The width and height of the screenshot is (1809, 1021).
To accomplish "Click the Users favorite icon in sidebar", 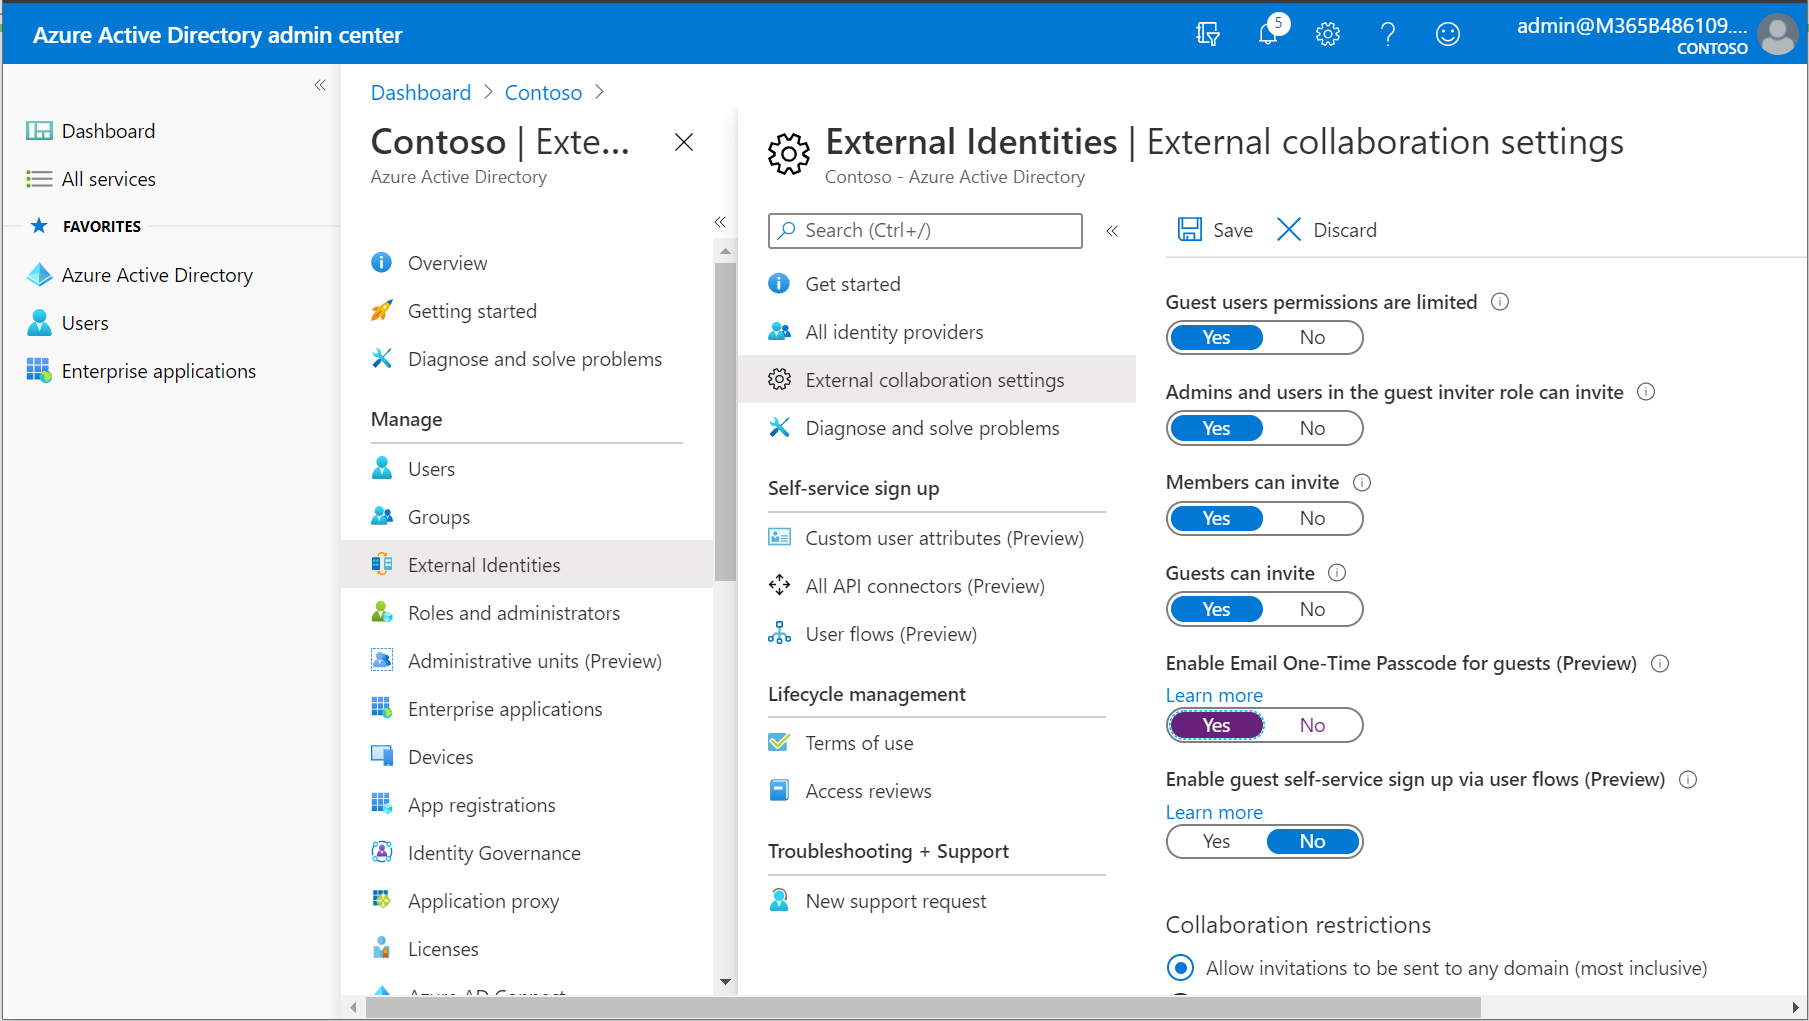I will [x=39, y=323].
